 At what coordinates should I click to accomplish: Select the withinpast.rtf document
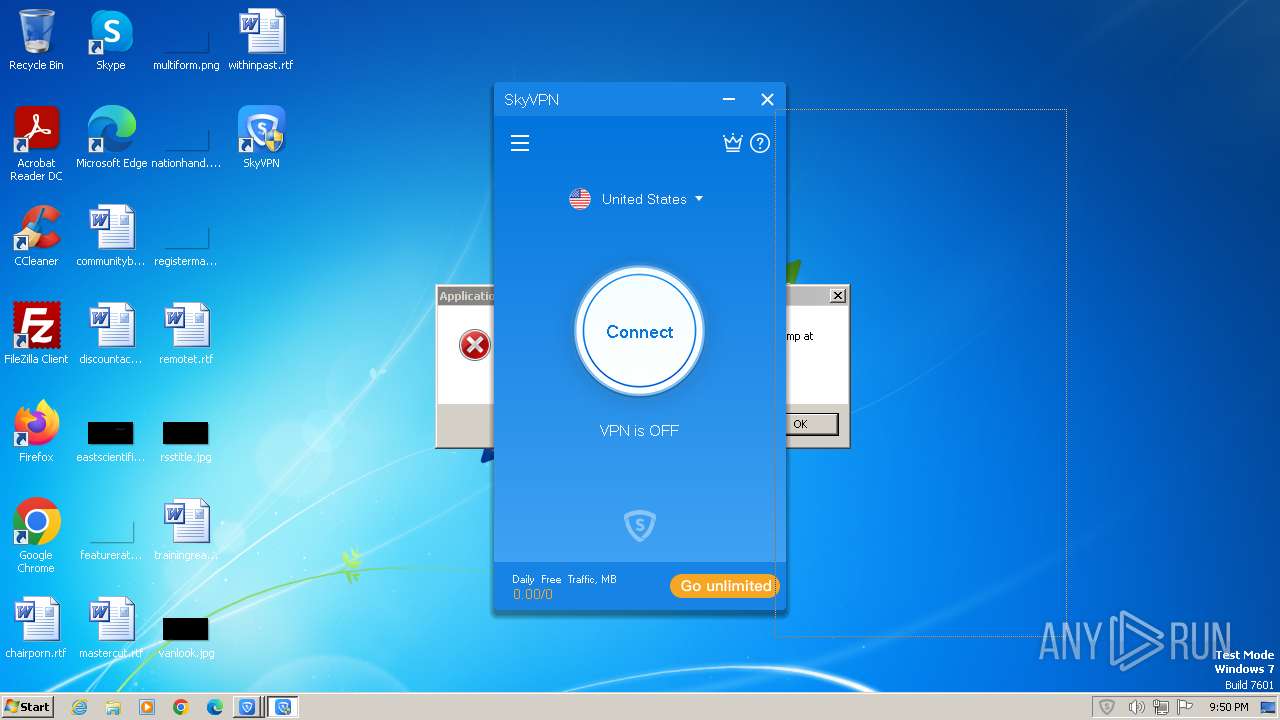coord(261,40)
